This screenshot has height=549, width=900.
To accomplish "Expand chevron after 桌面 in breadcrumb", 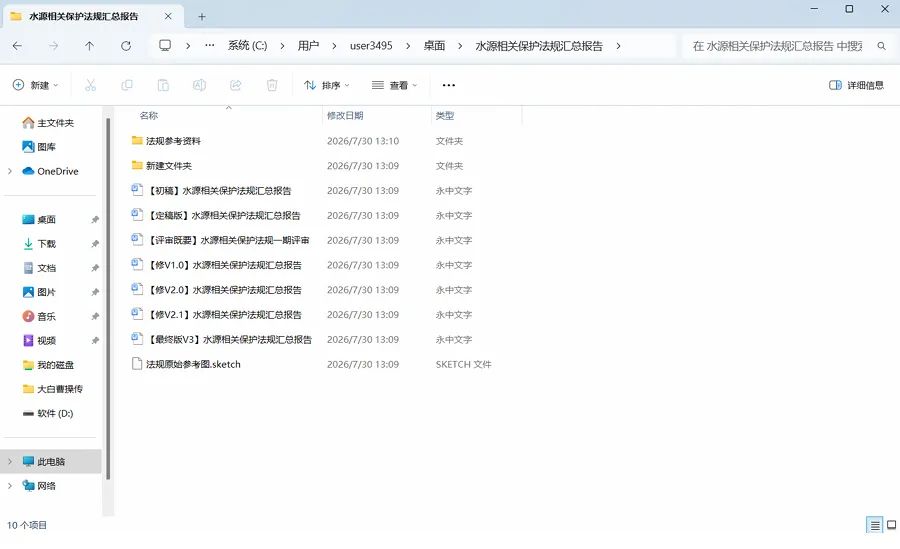I will [460, 46].
